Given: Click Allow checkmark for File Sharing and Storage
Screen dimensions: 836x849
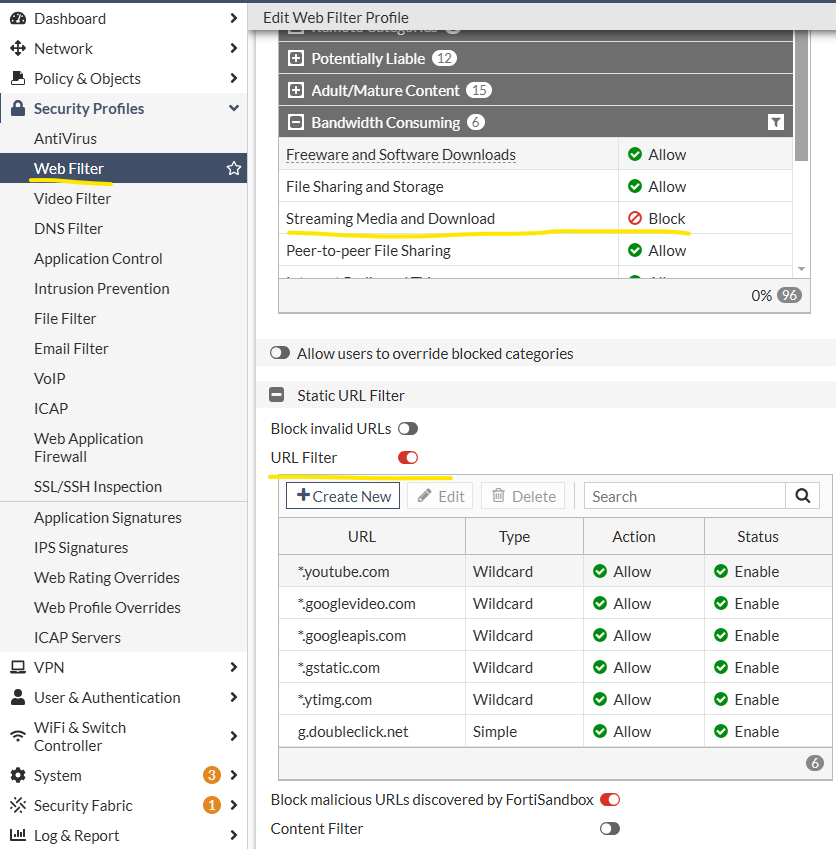Looking at the screenshot, I should coord(635,186).
